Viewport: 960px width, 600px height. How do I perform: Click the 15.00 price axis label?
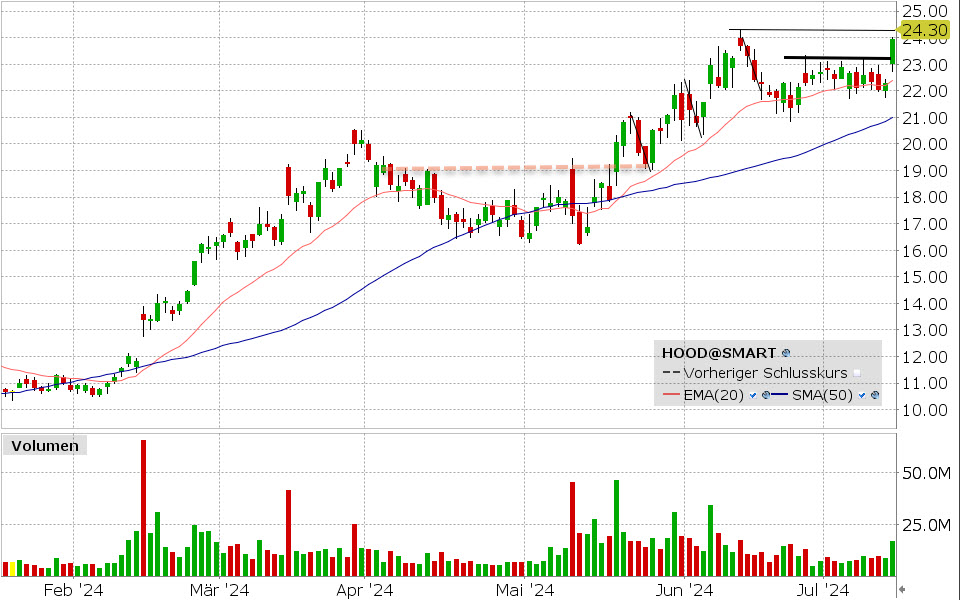tap(926, 277)
